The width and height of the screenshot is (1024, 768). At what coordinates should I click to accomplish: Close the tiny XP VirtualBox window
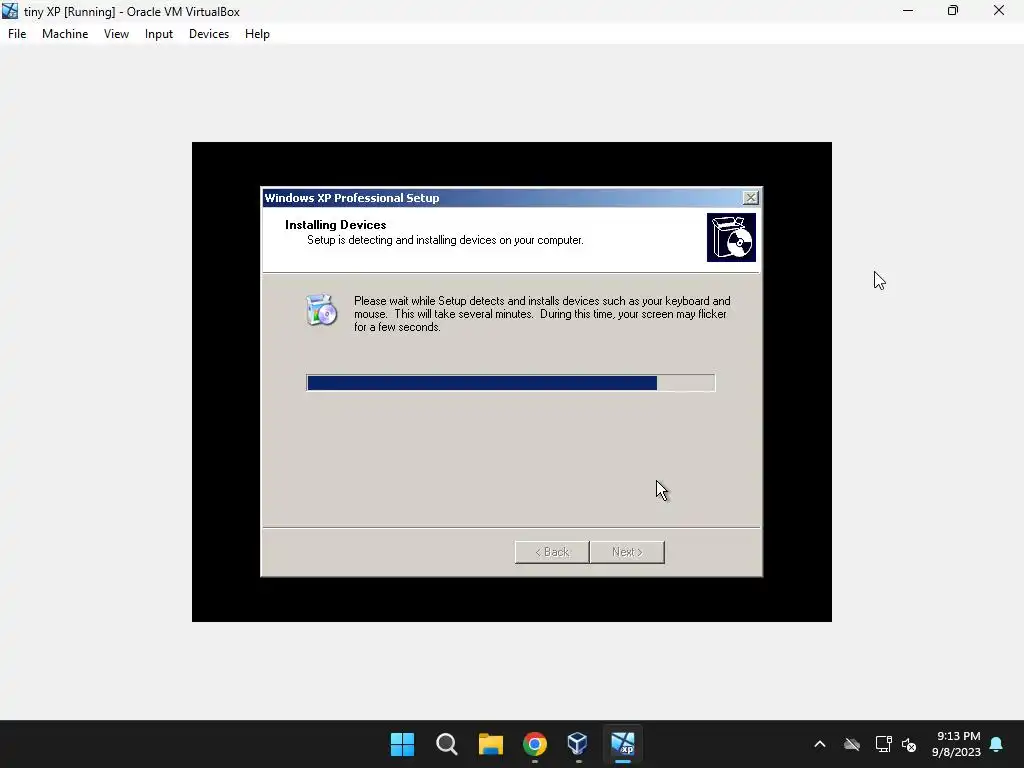pyautogui.click(x=999, y=10)
